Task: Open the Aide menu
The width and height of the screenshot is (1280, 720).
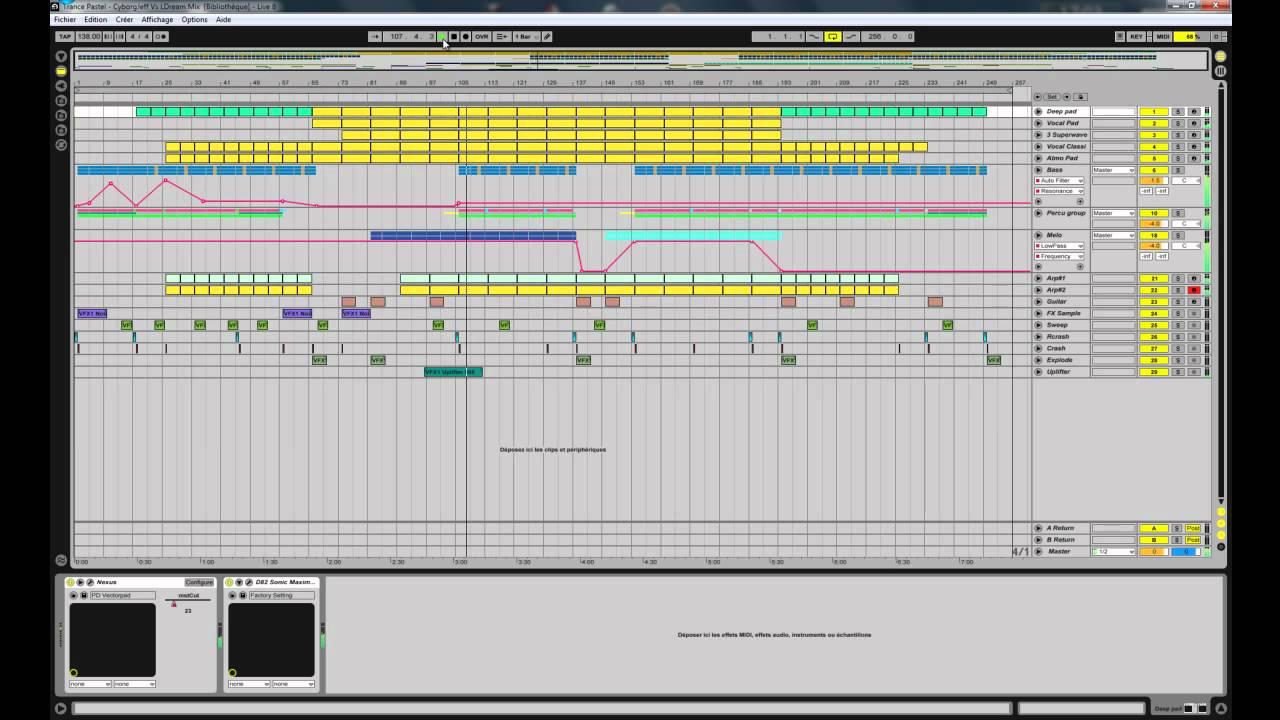Action: point(223,20)
